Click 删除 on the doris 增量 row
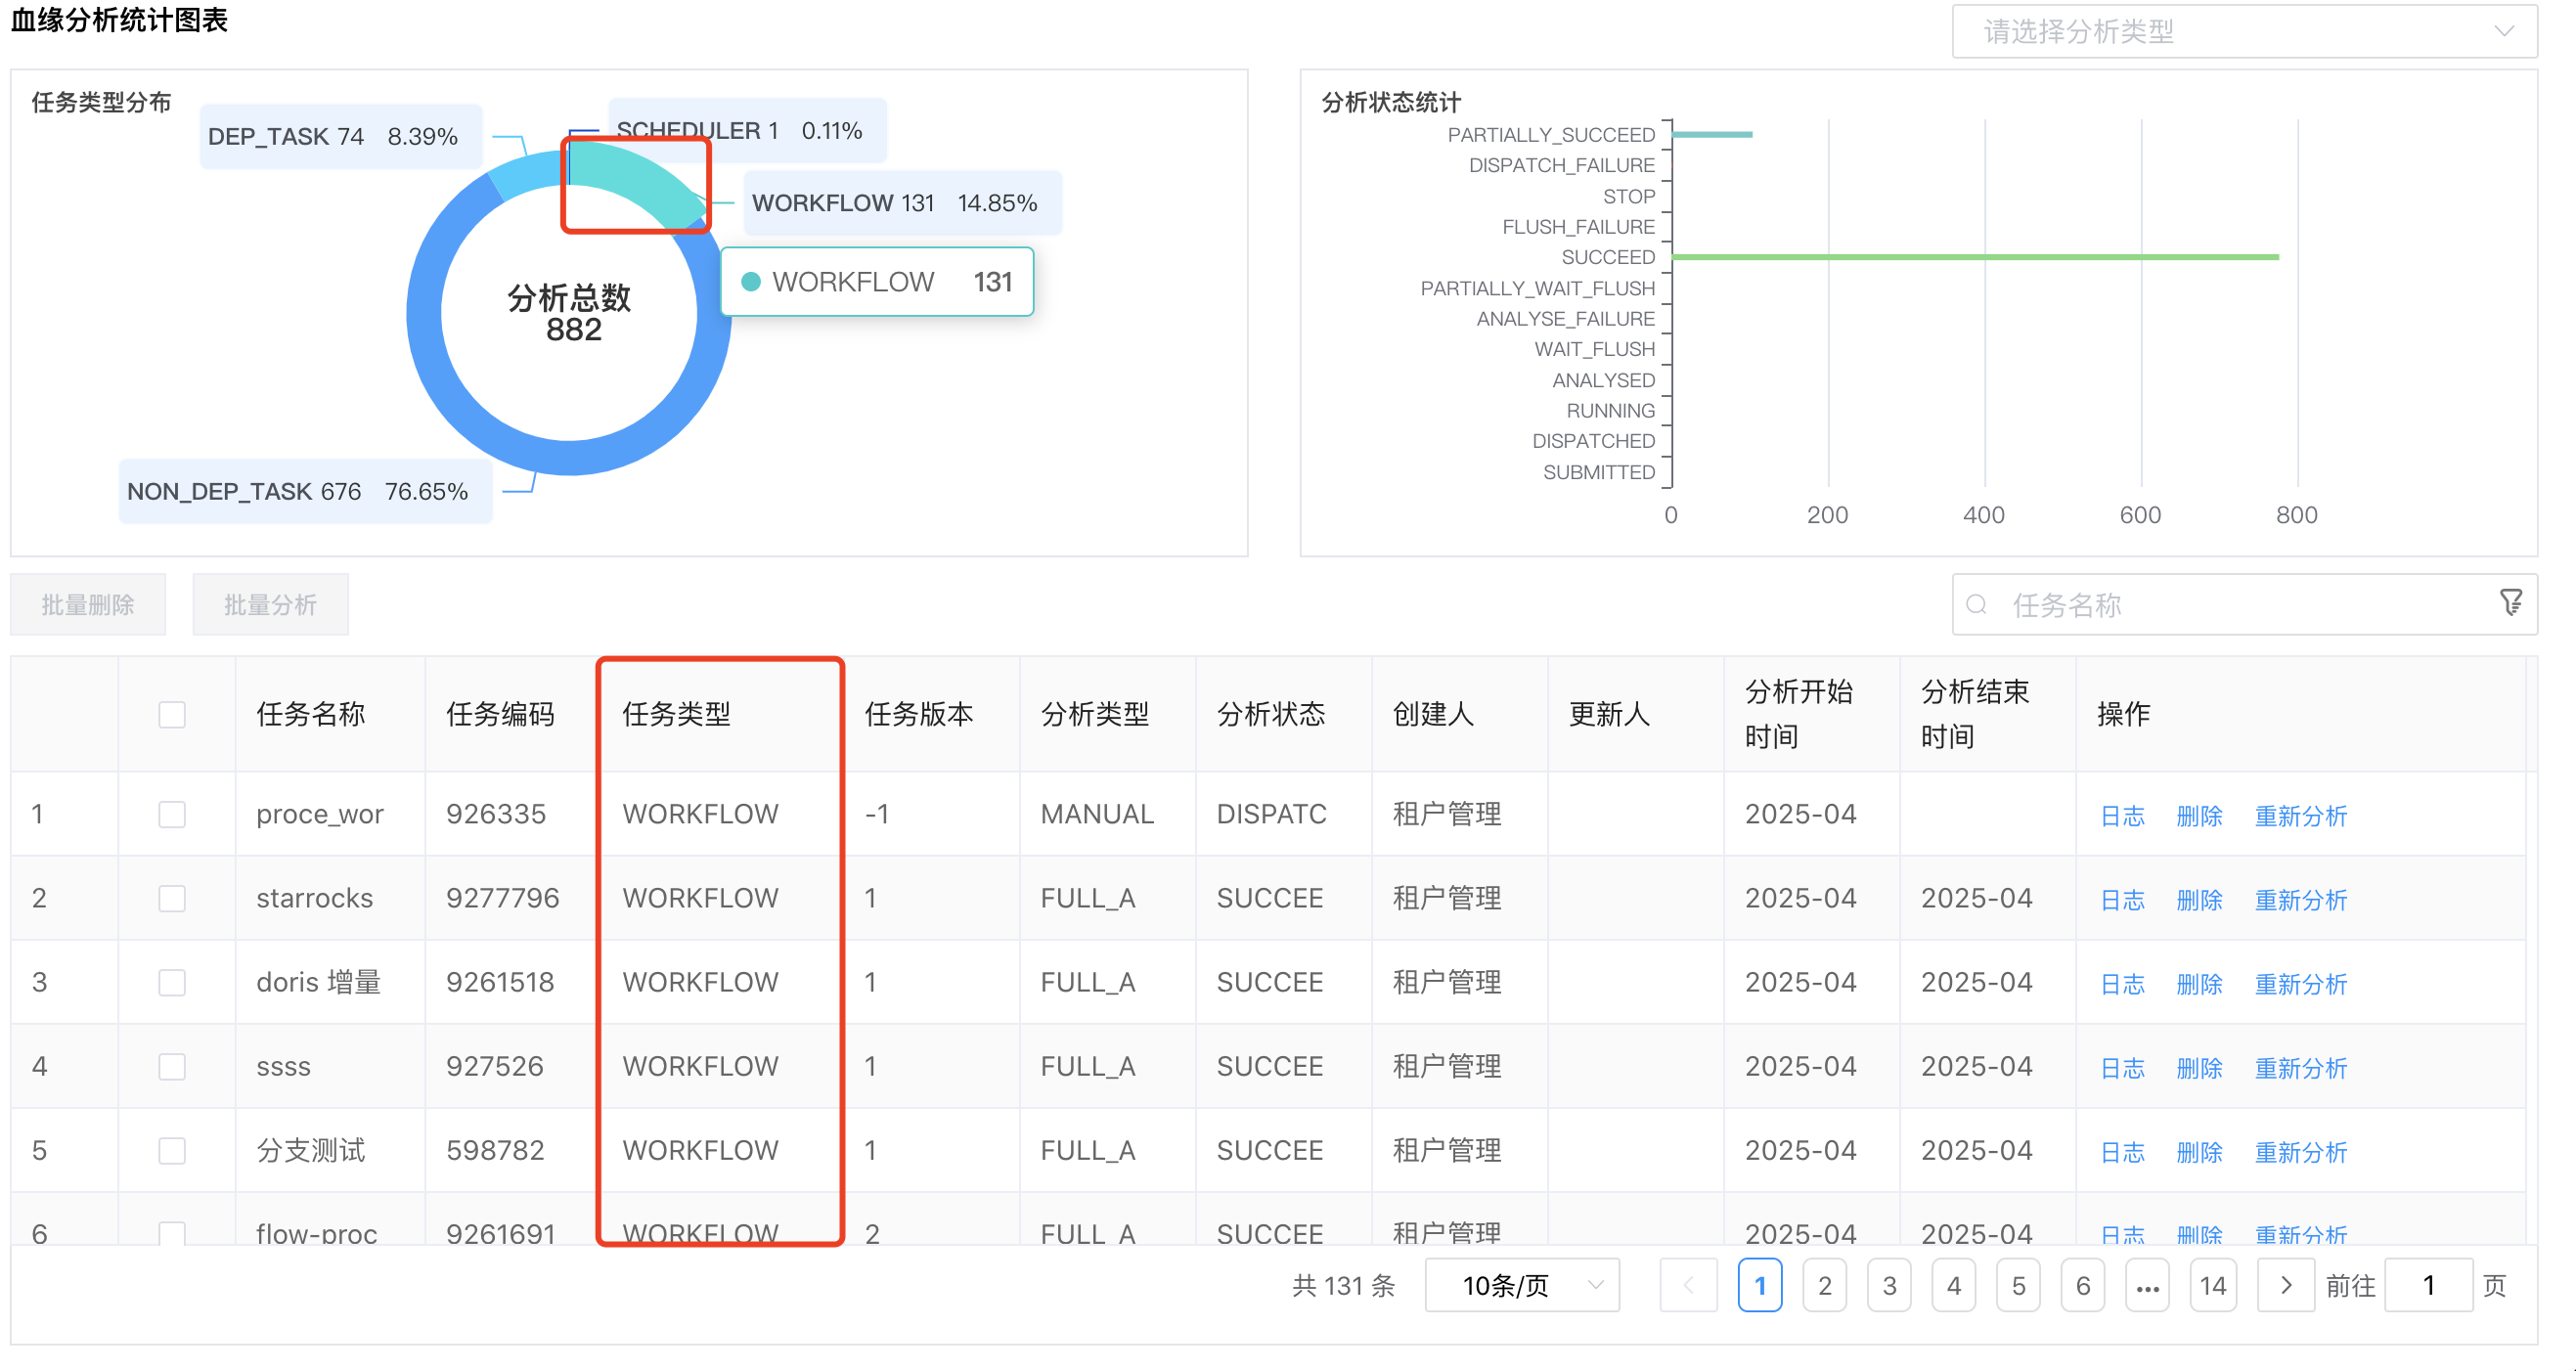Screen dimensions: 2576x1371 (2200, 983)
